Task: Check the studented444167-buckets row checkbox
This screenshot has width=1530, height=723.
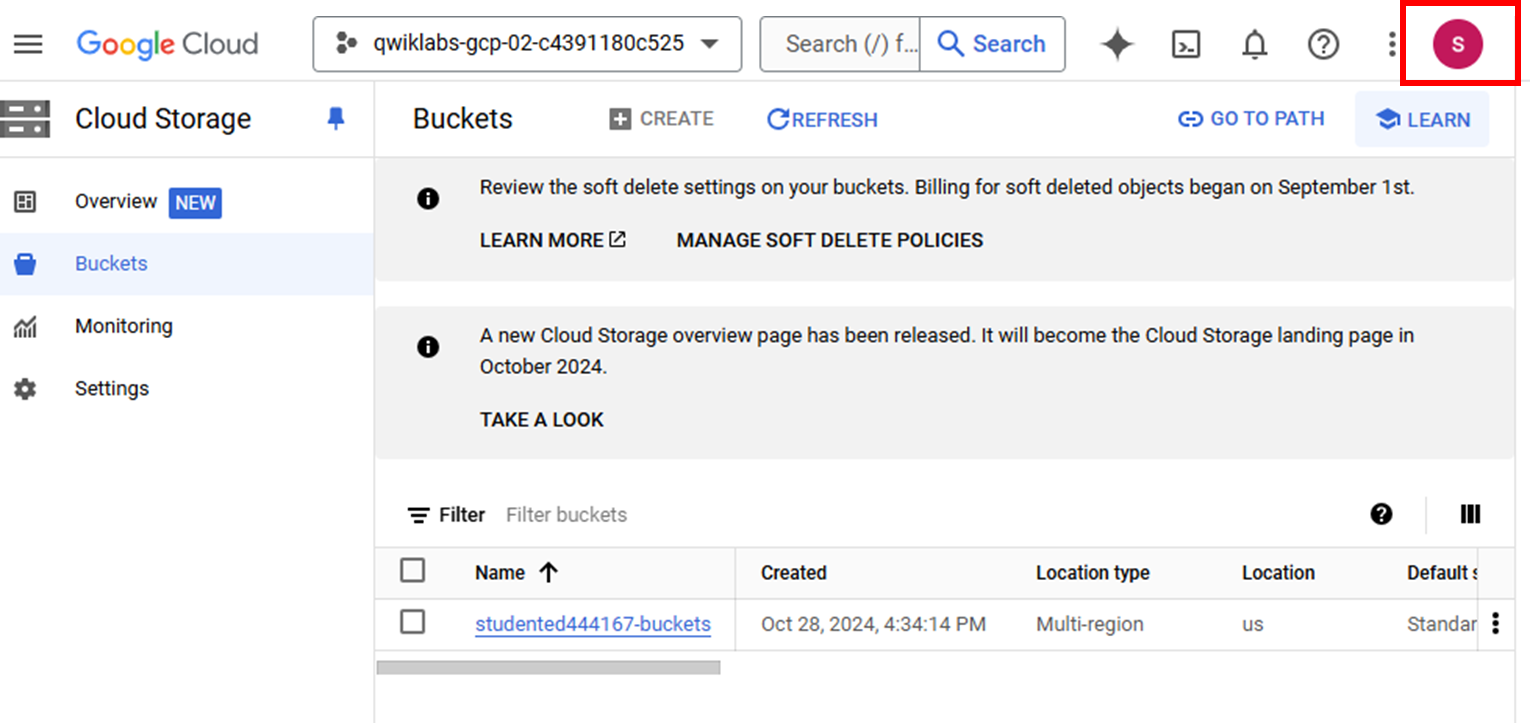Action: [412, 622]
